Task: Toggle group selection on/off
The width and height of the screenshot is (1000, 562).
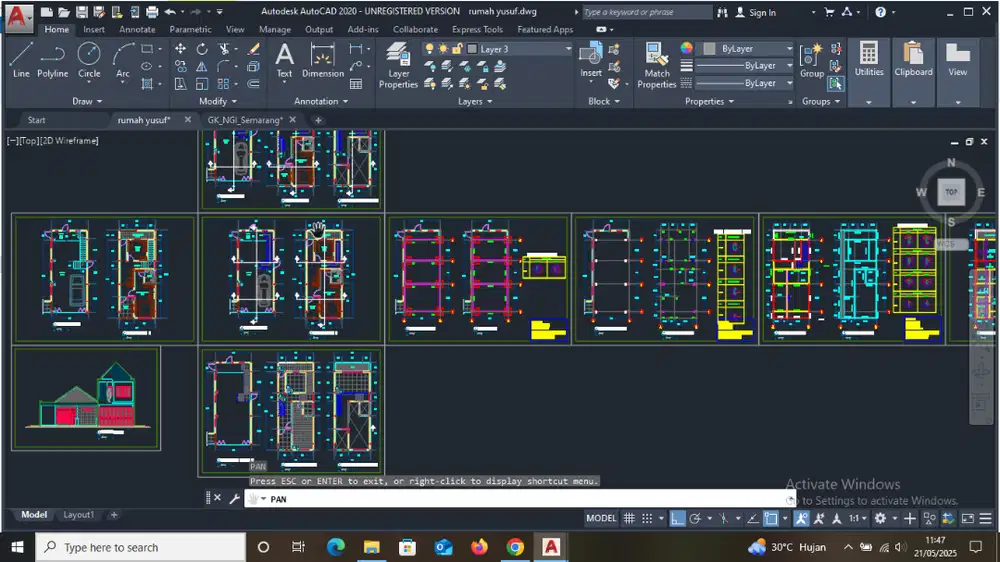Action: tap(835, 84)
